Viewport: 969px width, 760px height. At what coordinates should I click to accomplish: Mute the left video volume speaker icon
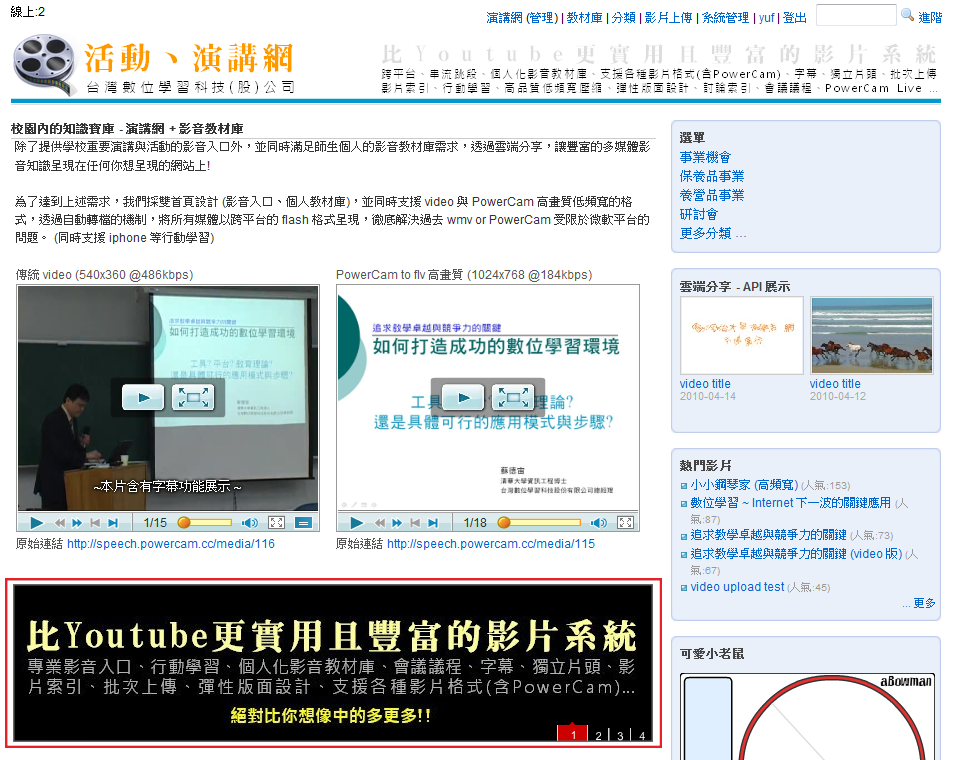point(250,522)
